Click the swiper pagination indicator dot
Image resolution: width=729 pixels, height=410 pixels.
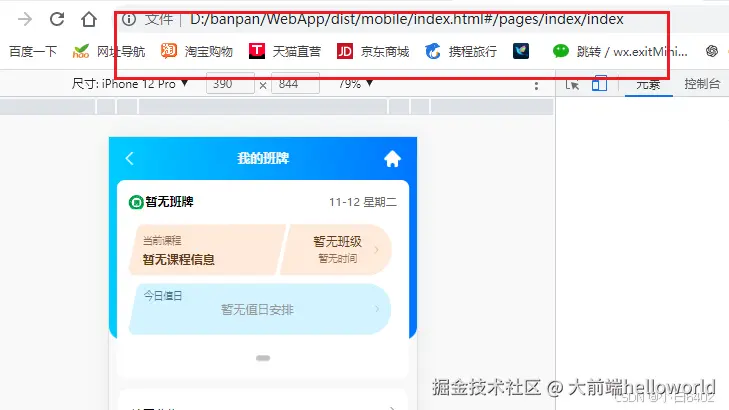263,358
